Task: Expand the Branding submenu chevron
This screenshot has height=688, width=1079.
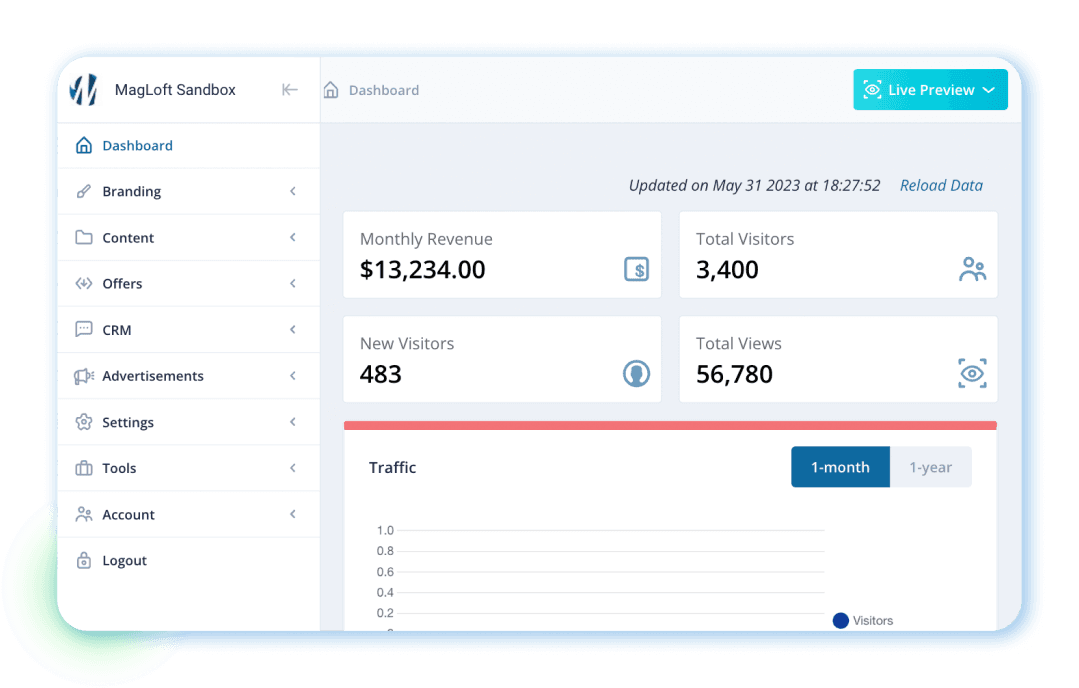Action: tap(293, 191)
